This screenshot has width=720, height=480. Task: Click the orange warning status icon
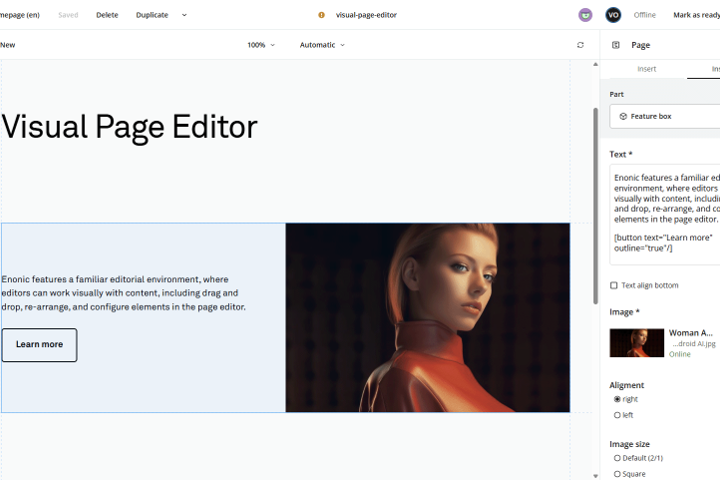coord(321,15)
